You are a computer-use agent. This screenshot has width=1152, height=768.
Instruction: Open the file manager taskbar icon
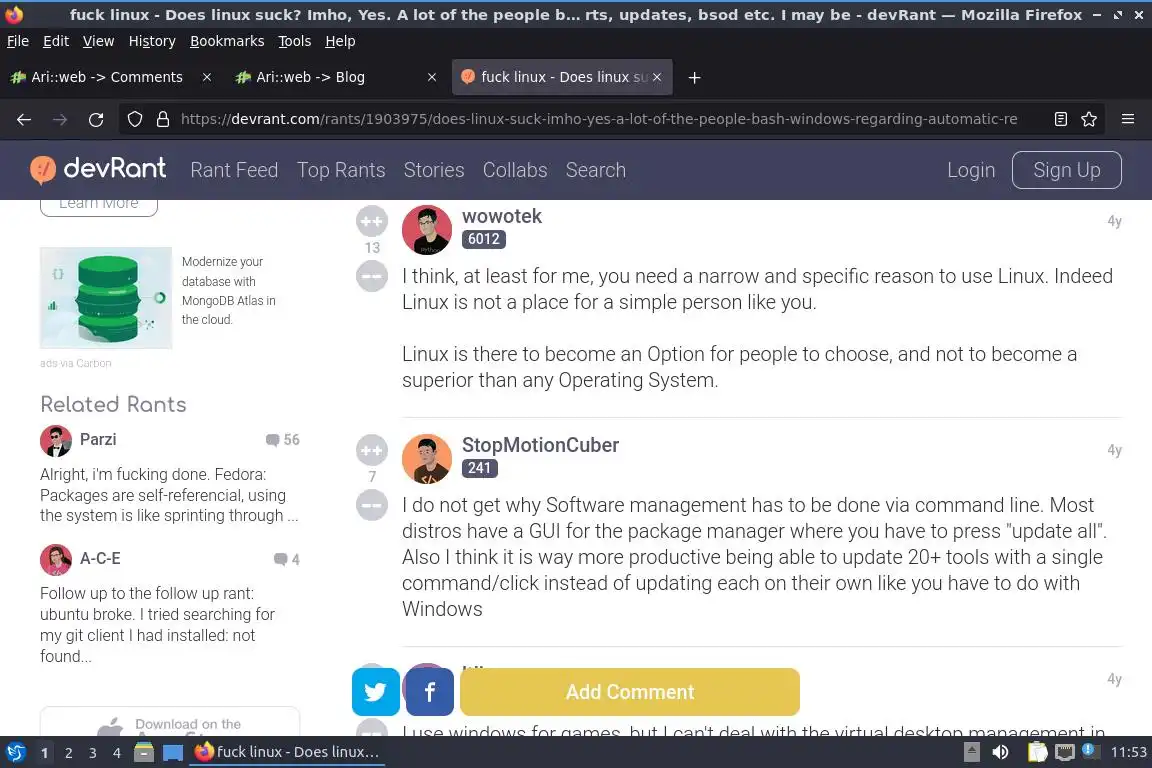[x=144, y=752]
